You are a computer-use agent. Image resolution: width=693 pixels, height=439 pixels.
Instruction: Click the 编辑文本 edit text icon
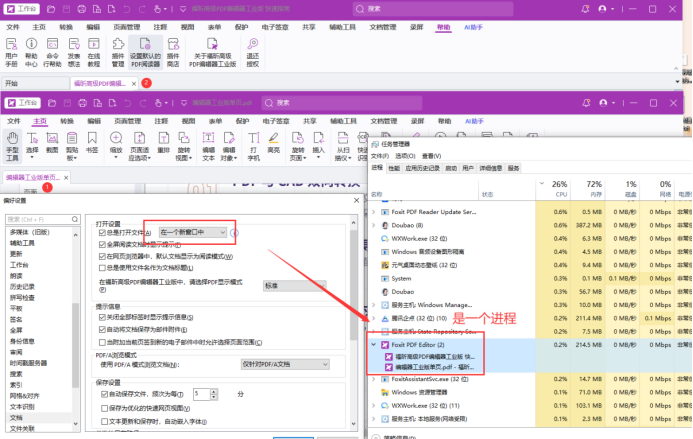[x=208, y=145]
